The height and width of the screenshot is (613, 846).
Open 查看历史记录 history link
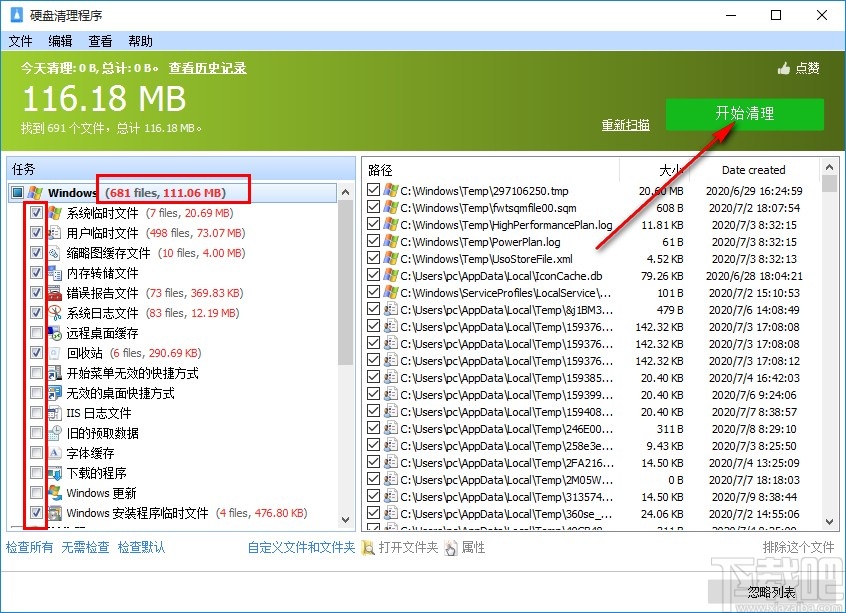[x=208, y=68]
